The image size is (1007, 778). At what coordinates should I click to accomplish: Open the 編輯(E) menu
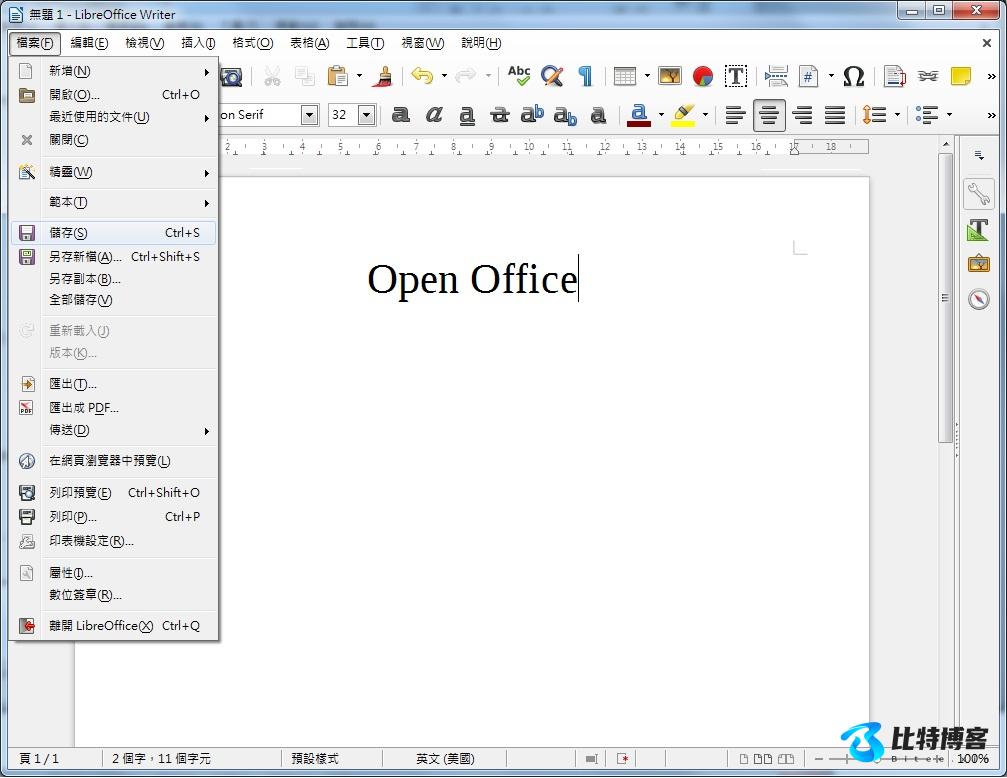(x=89, y=43)
